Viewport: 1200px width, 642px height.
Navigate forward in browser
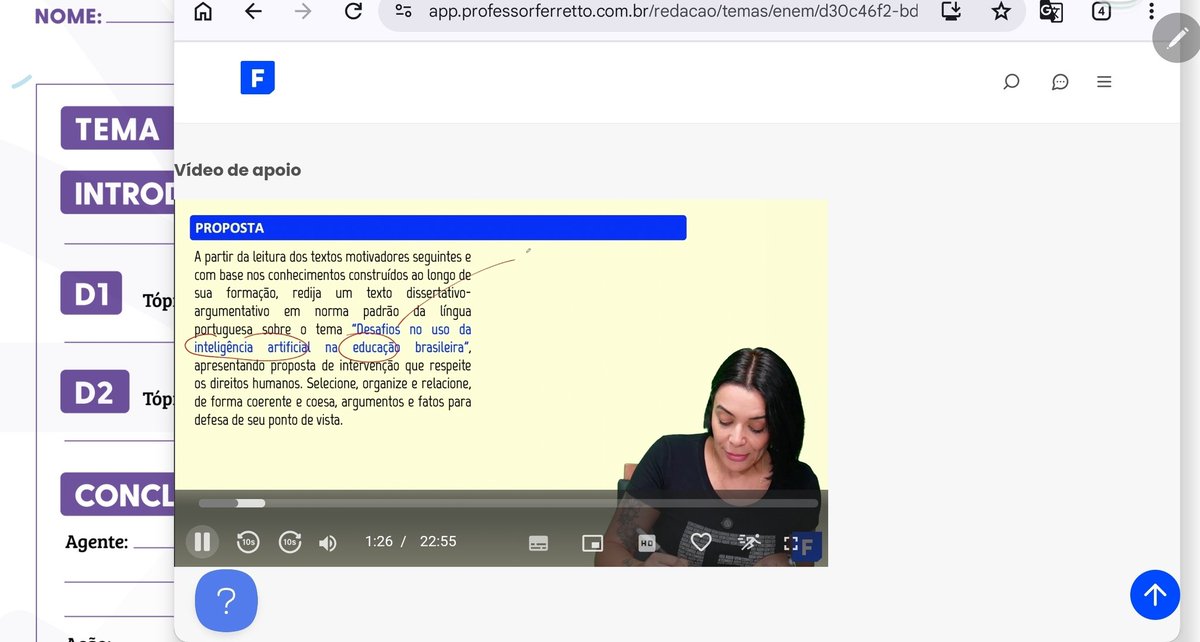tap(303, 11)
